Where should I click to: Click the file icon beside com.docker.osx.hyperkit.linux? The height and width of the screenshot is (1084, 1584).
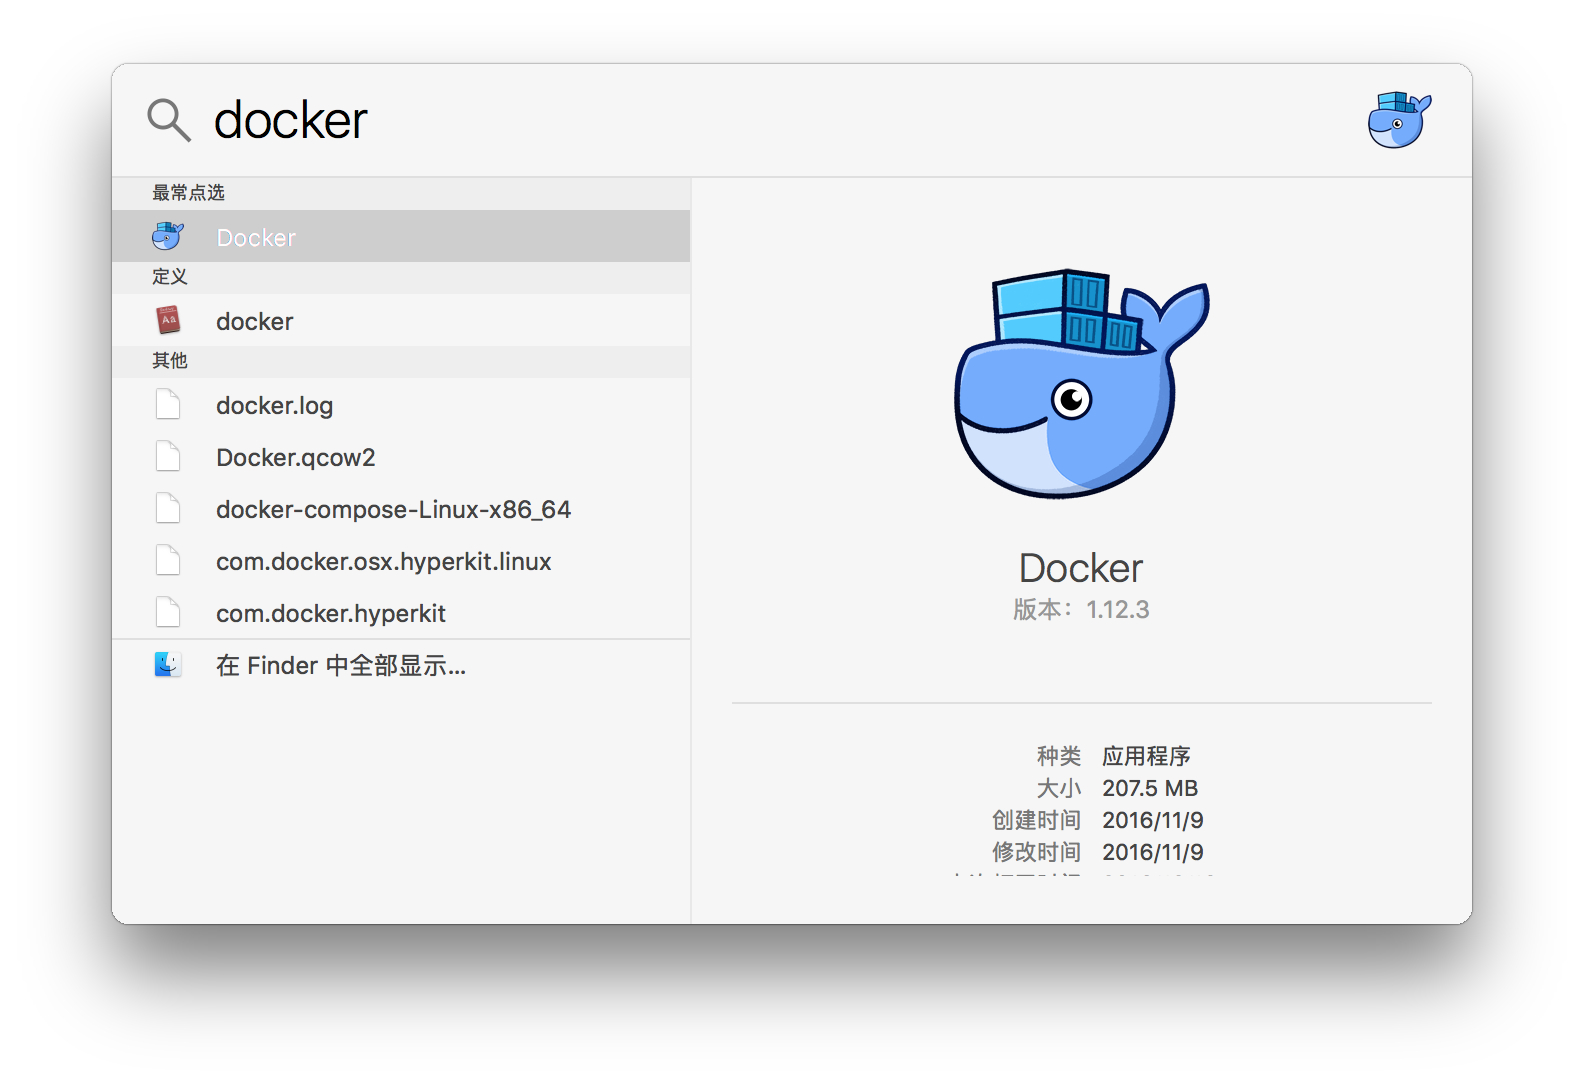pos(168,561)
